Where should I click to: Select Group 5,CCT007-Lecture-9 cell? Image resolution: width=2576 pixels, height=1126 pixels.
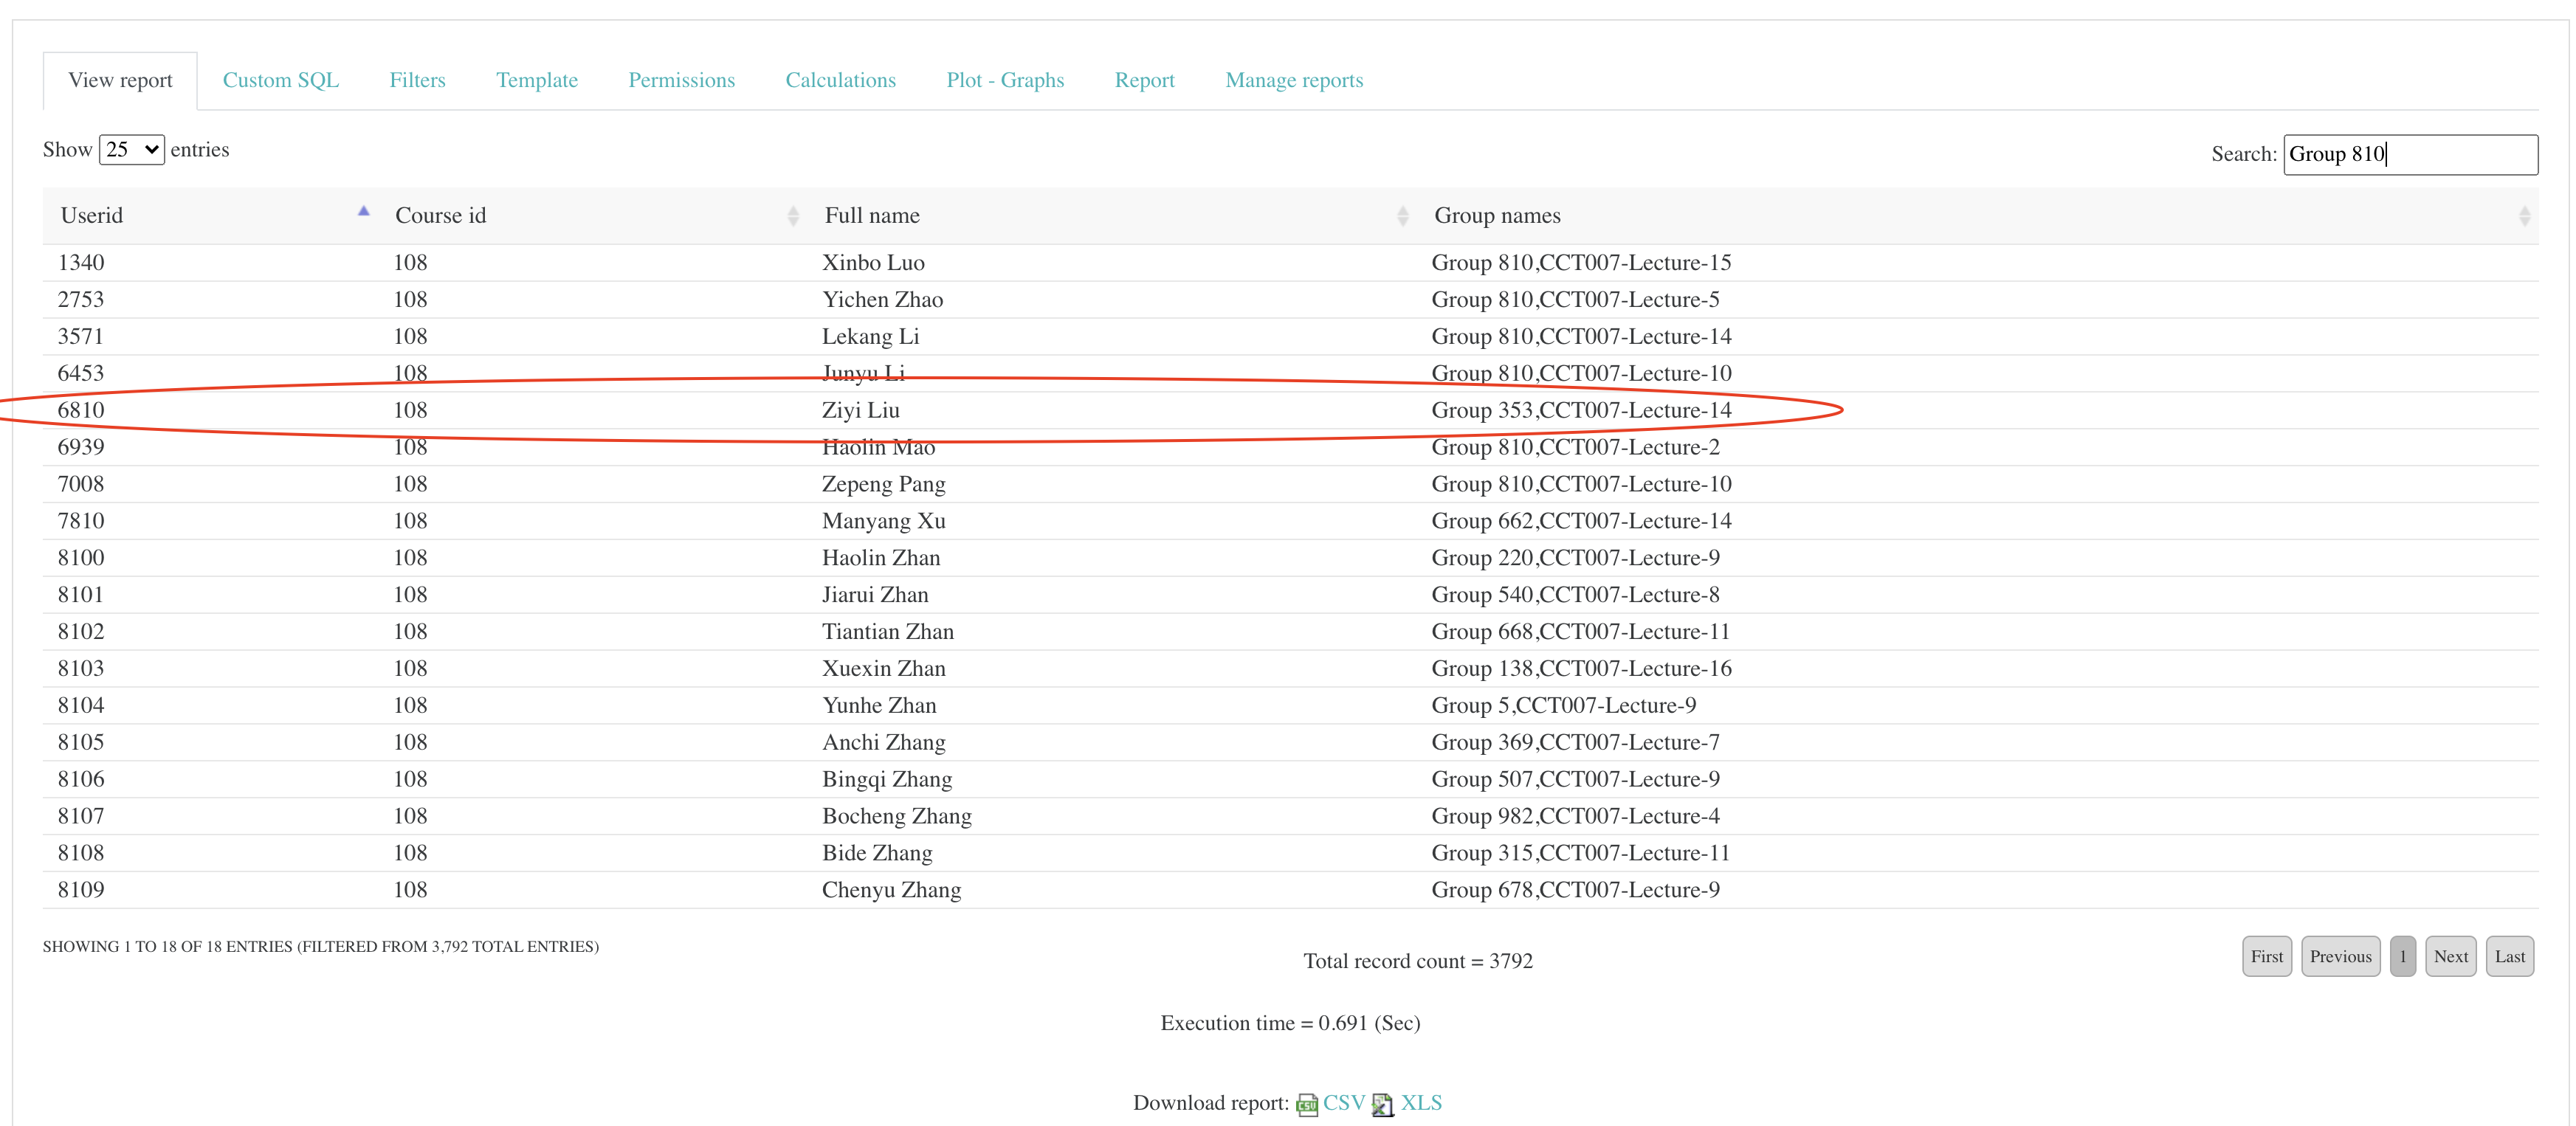1563,706
